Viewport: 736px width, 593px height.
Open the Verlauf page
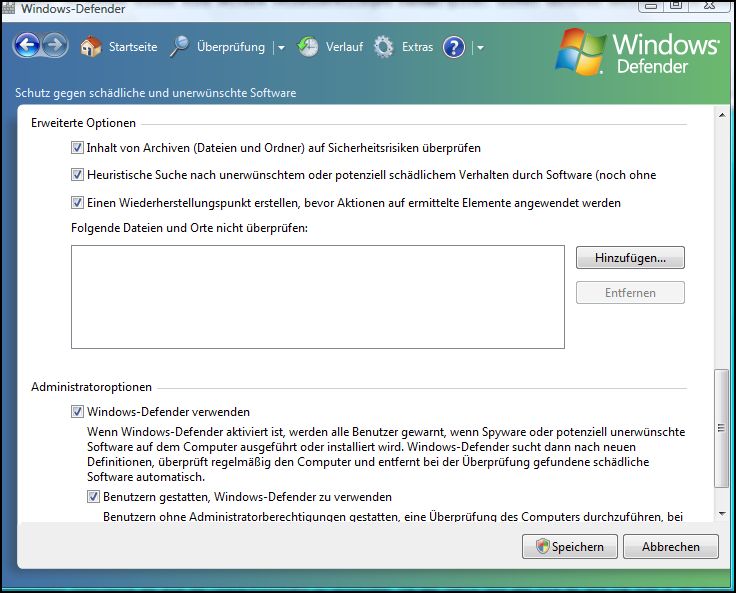[x=345, y=47]
